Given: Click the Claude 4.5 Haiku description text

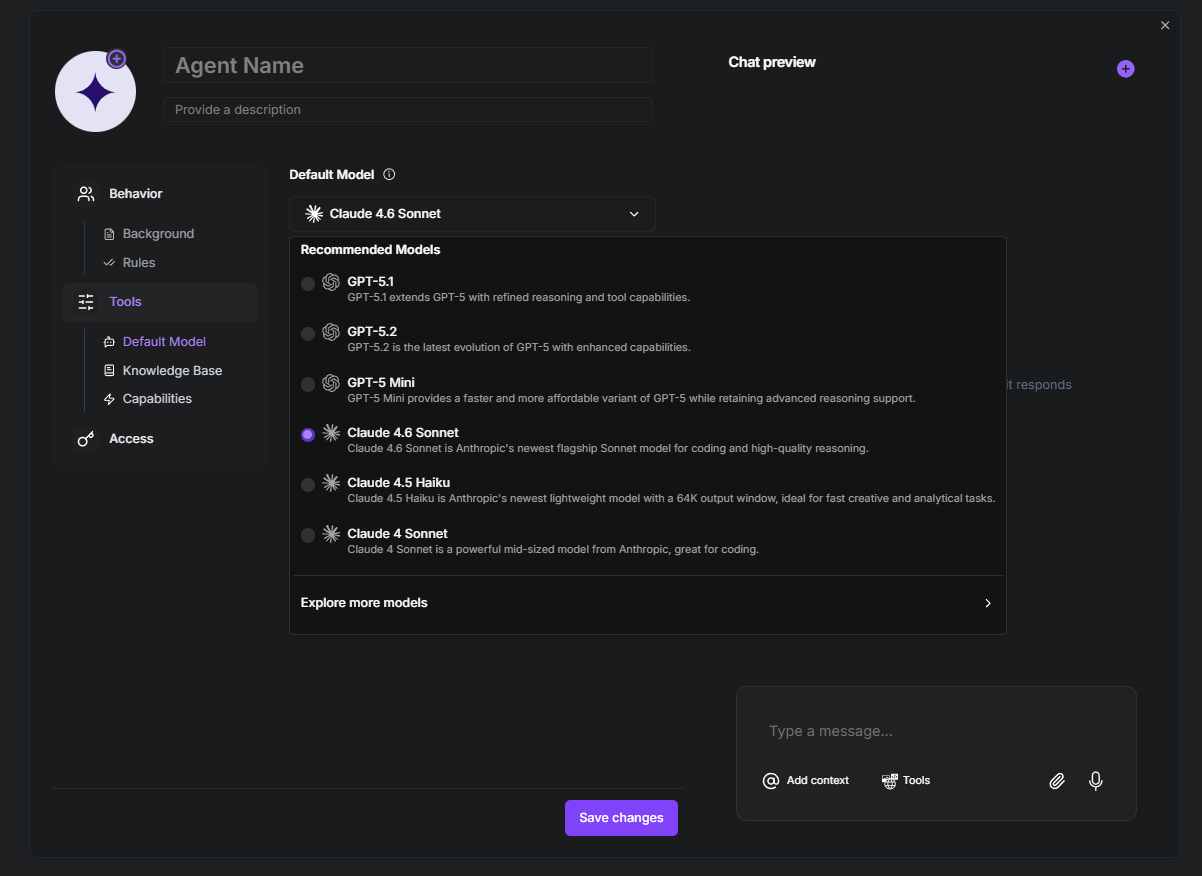Looking at the screenshot, I should pyautogui.click(x=671, y=499).
